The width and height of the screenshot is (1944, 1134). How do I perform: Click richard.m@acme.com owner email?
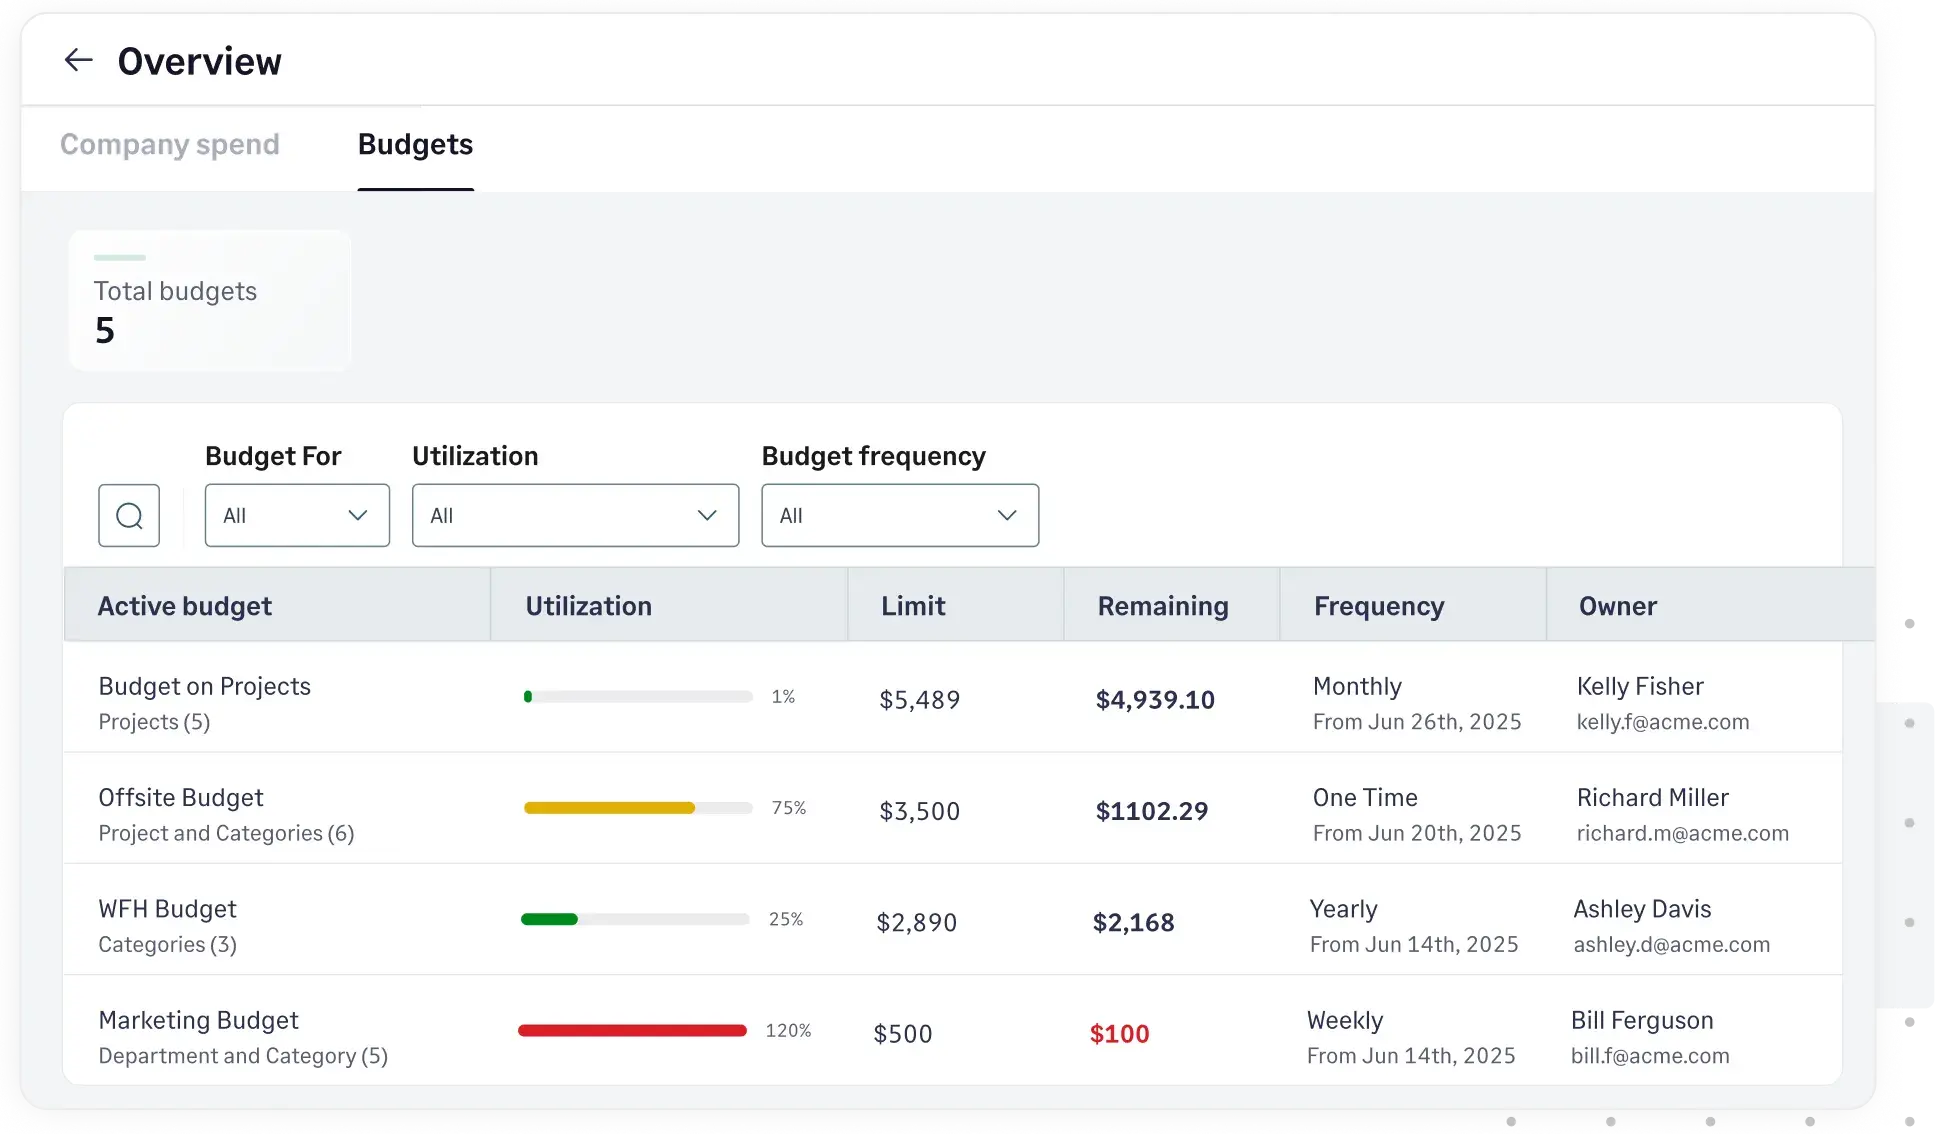tap(1683, 833)
